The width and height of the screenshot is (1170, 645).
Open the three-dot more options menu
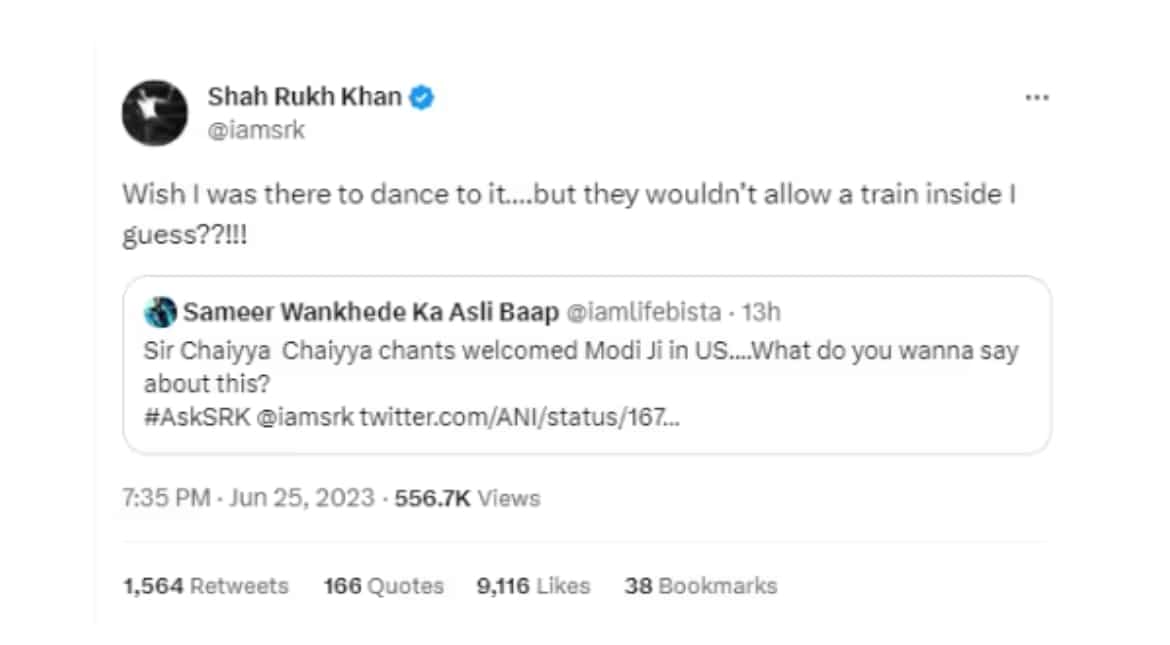point(1037,97)
